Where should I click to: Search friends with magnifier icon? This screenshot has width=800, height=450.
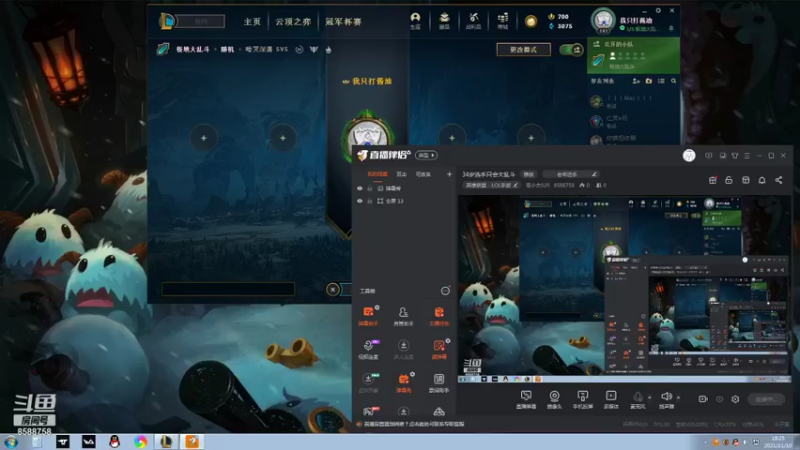673,81
